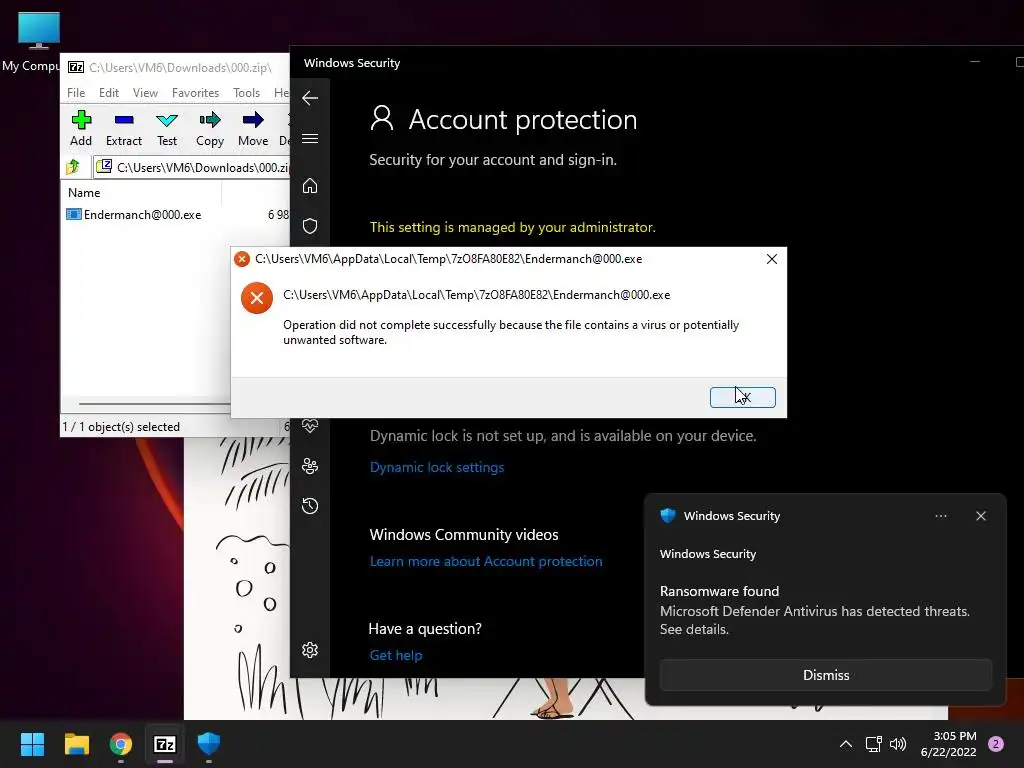1024x768 pixels.
Task: Open the Tools menu in 7-Zip
Action: pos(246,93)
